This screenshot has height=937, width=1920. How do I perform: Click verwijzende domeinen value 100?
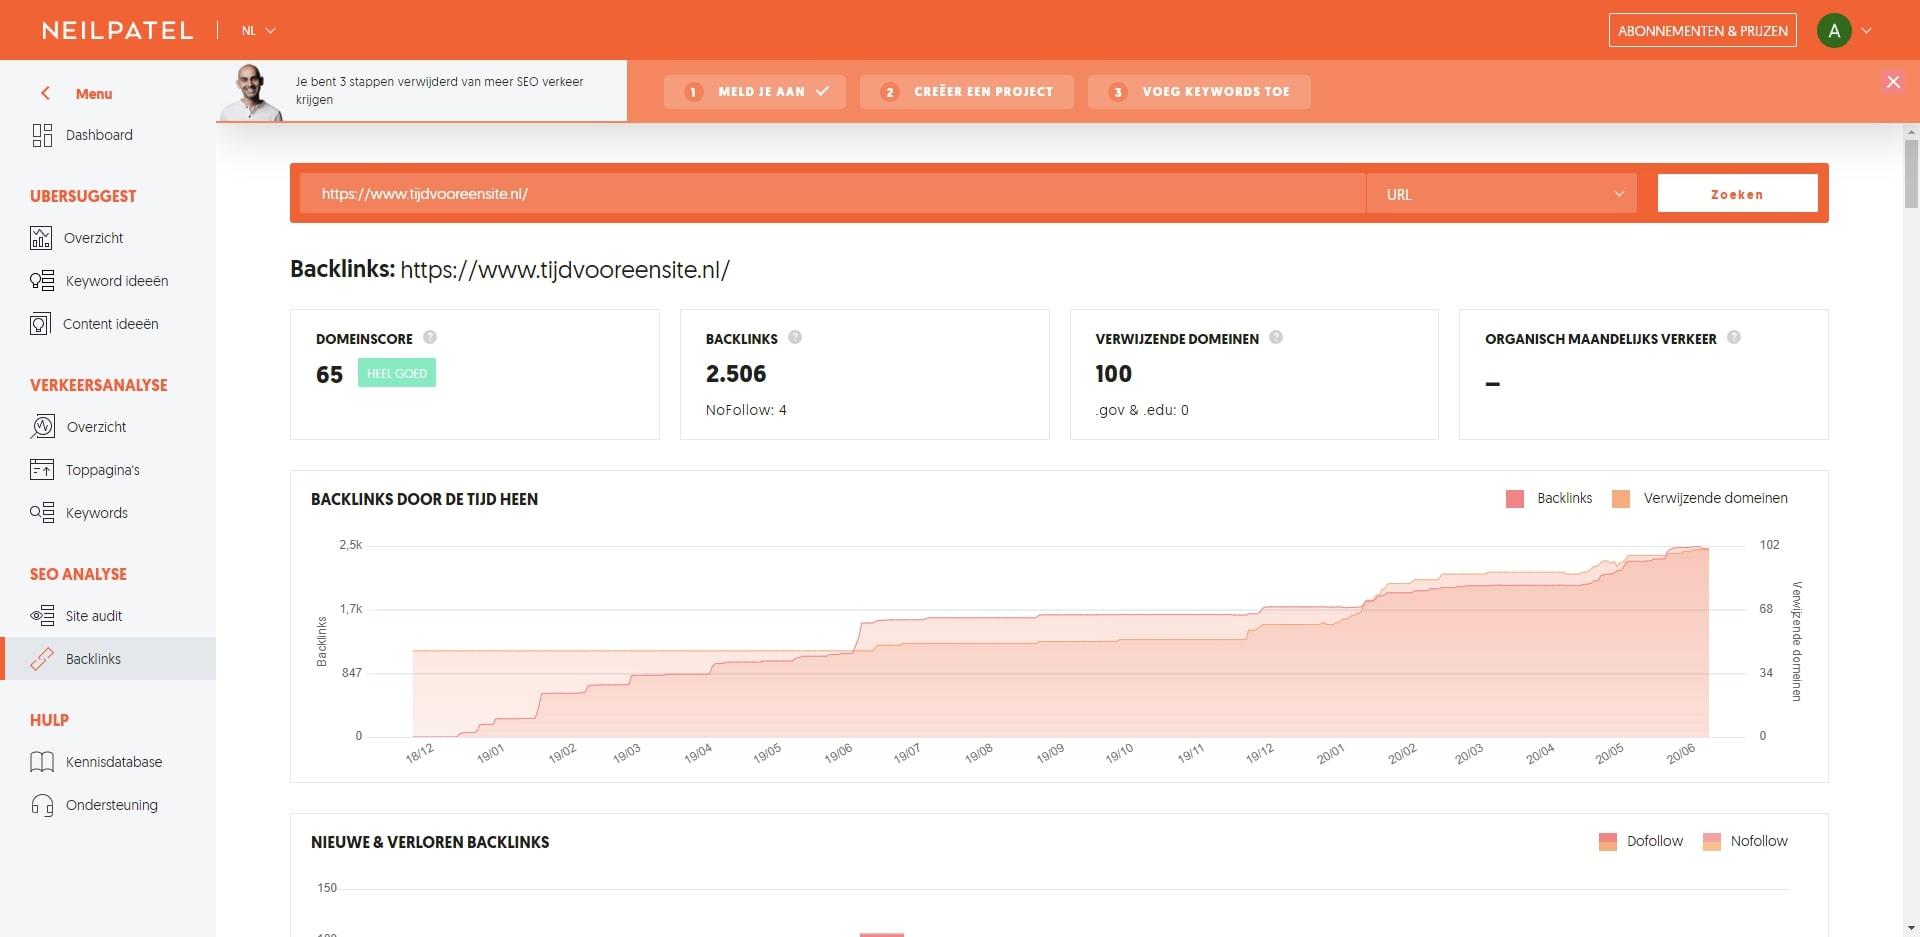pyautogui.click(x=1113, y=374)
